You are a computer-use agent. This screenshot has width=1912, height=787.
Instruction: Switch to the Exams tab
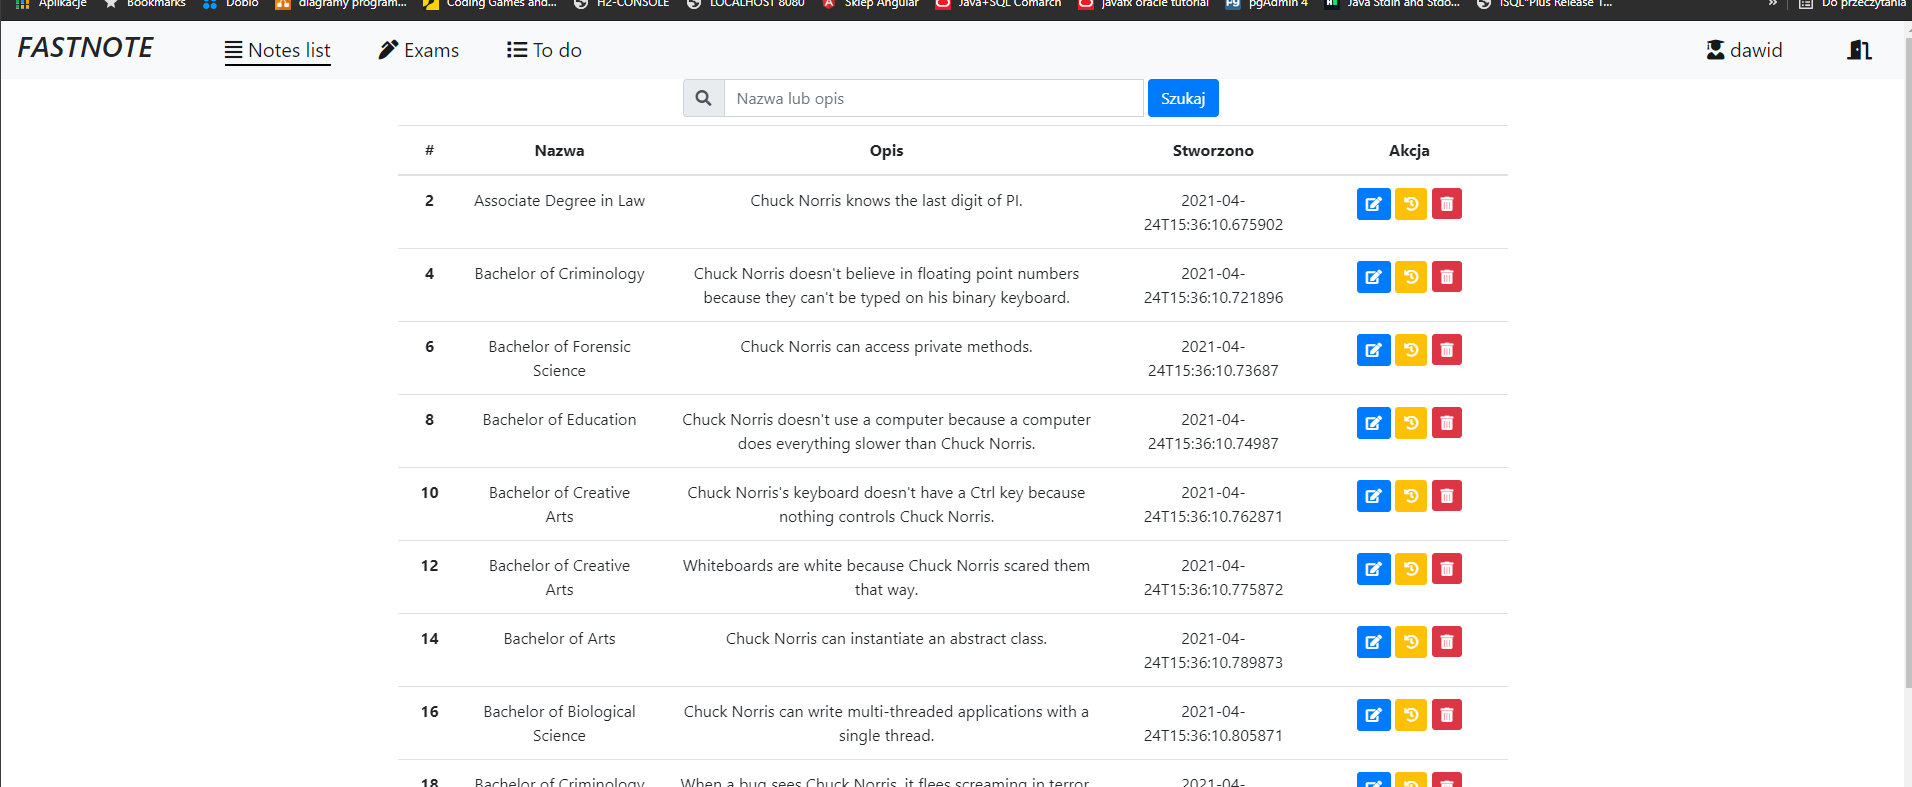pos(419,50)
